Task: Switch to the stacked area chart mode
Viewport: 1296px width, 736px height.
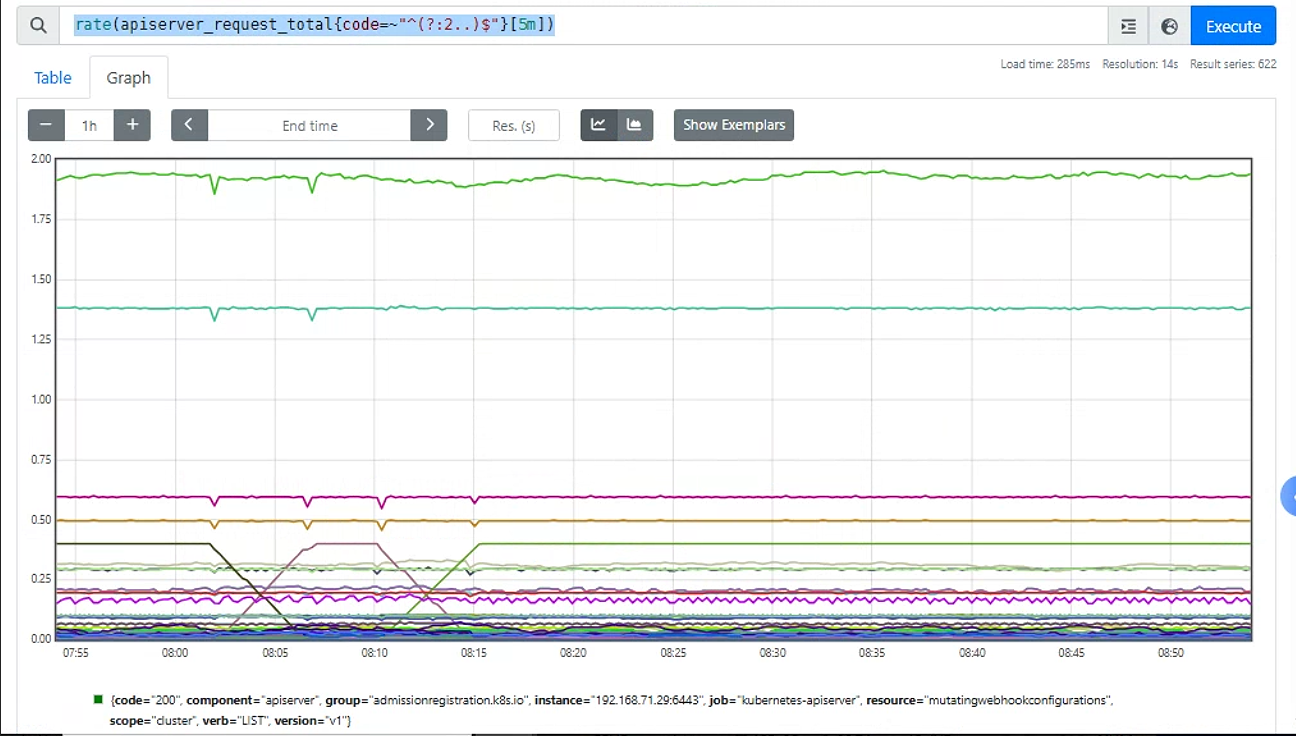Action: click(635, 125)
